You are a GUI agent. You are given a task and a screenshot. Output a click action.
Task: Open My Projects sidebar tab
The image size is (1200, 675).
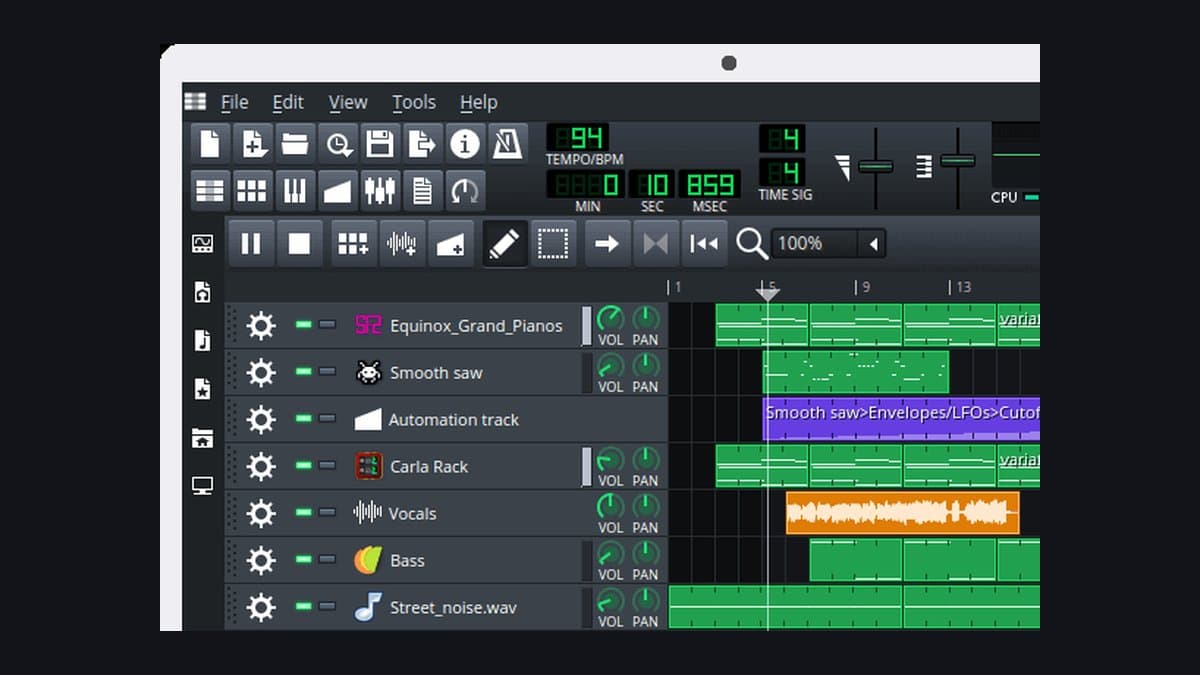[x=202, y=292]
